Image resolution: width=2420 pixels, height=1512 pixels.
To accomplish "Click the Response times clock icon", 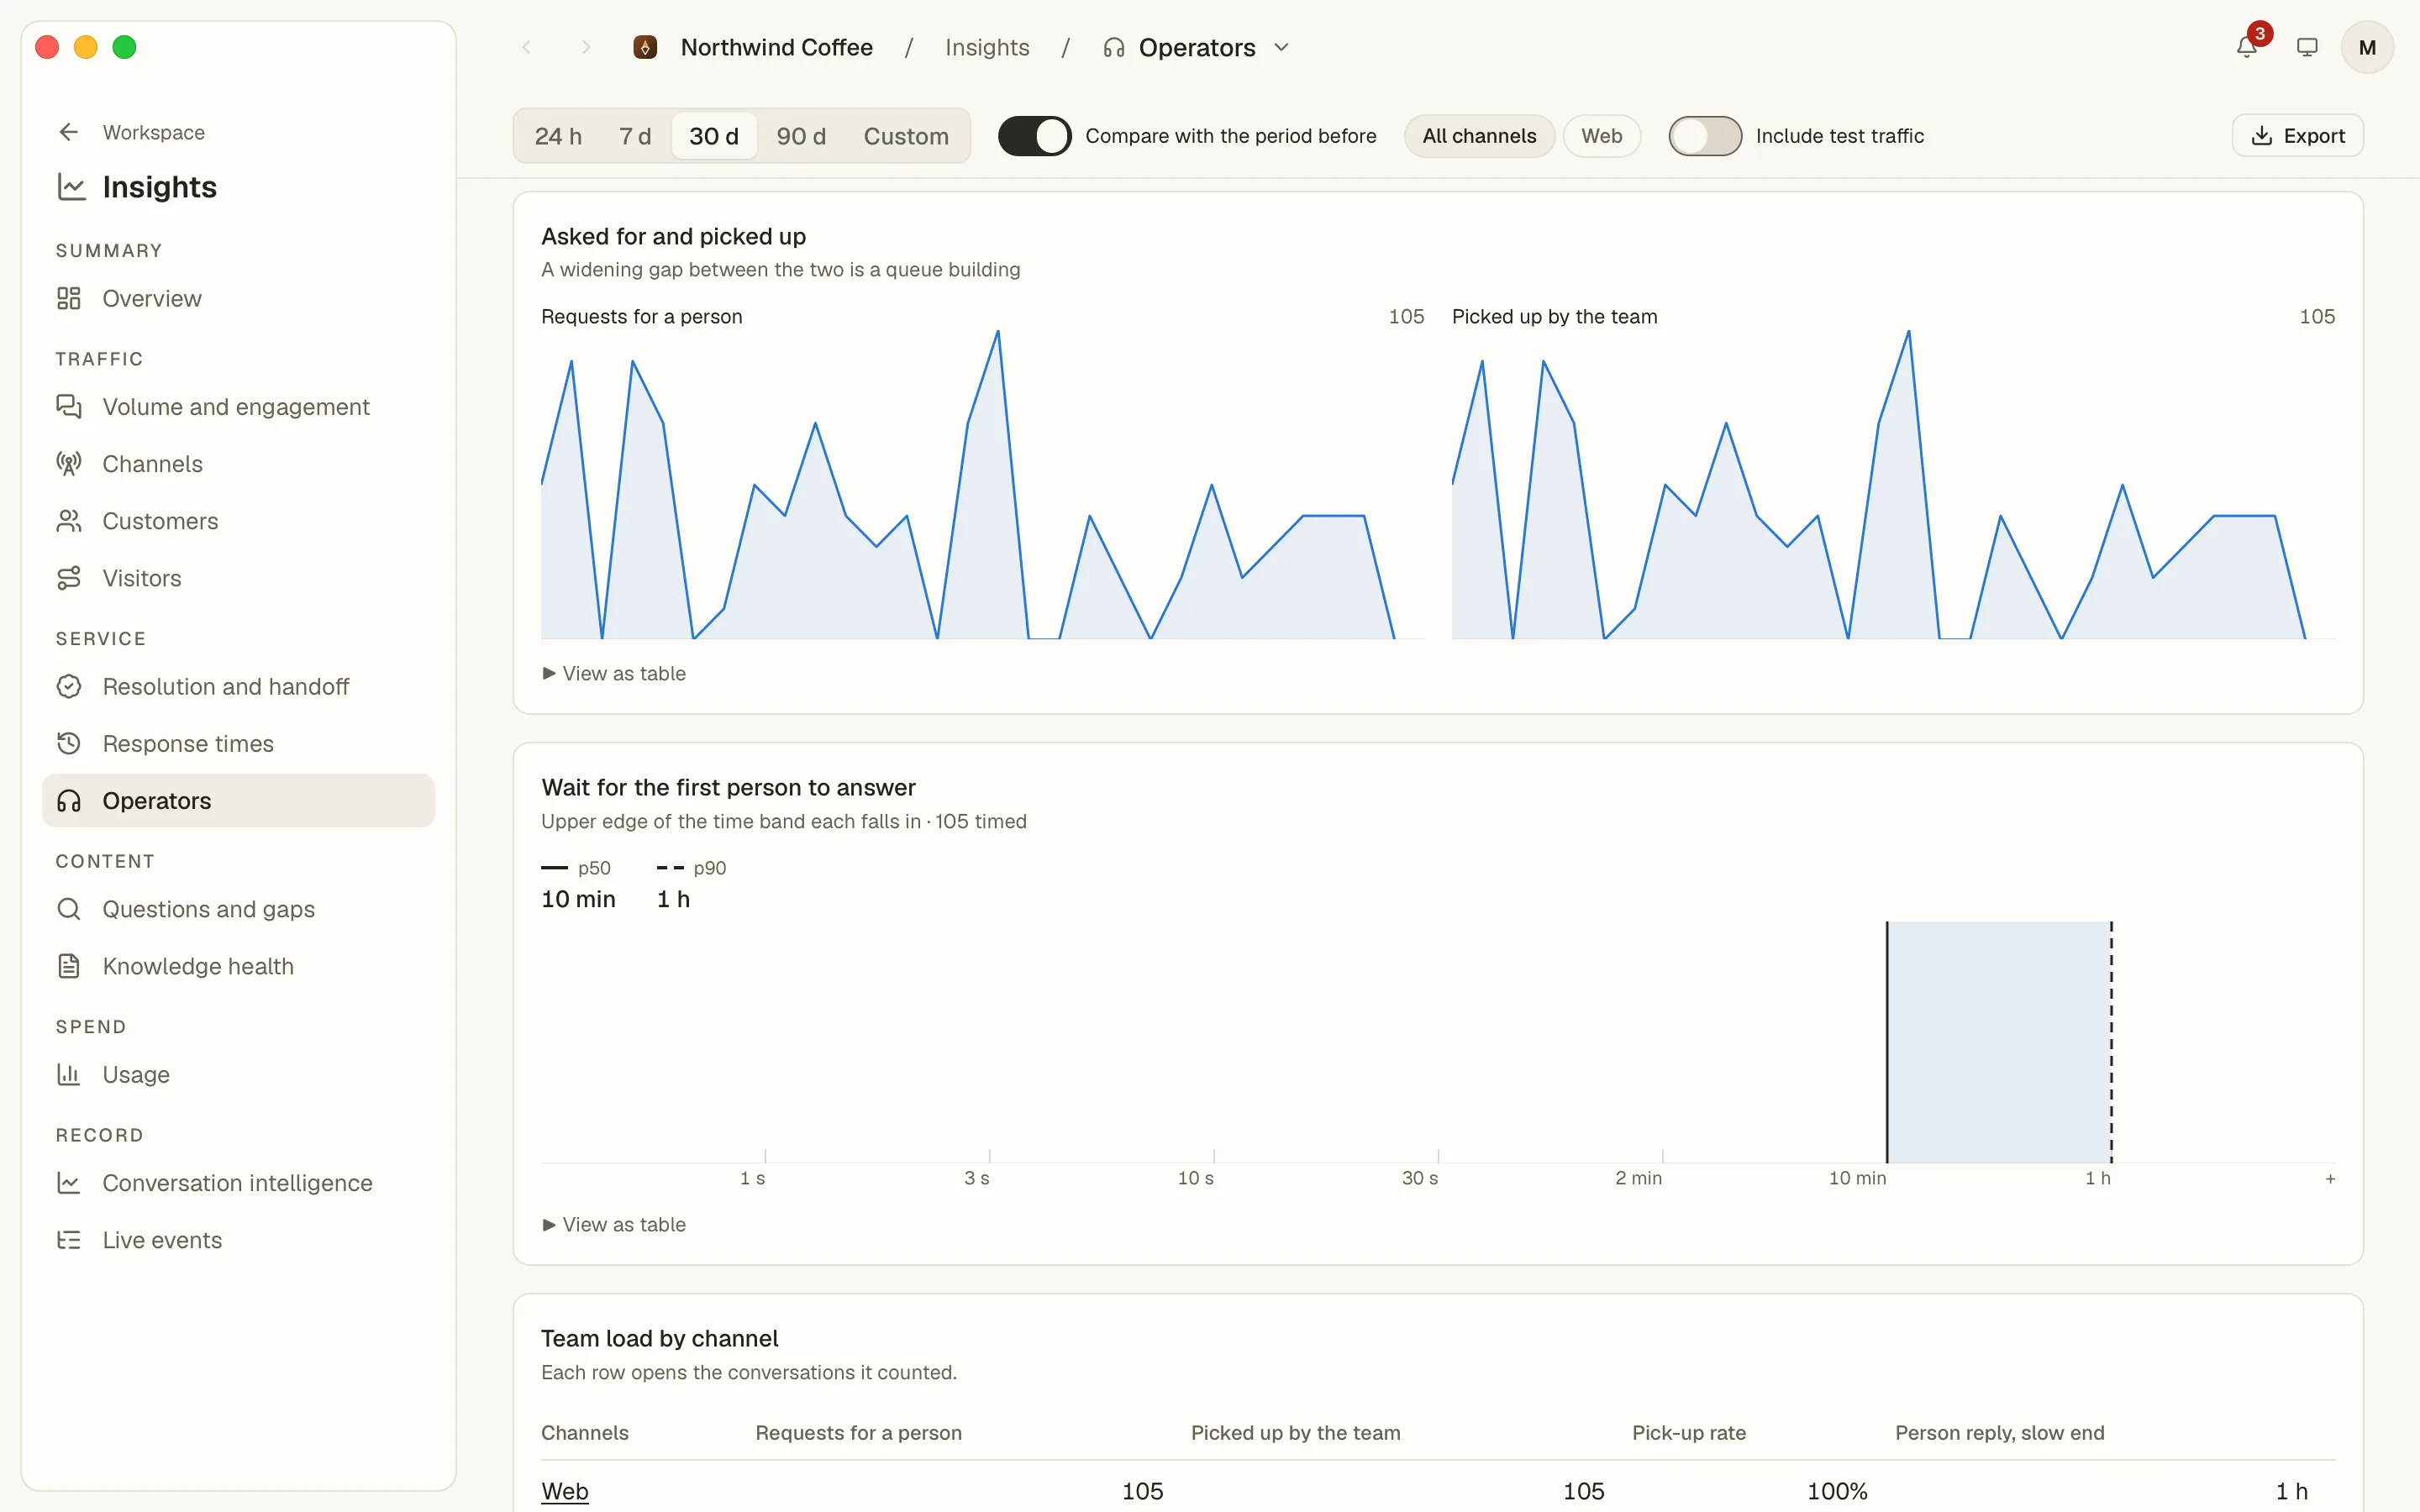I will [68, 743].
